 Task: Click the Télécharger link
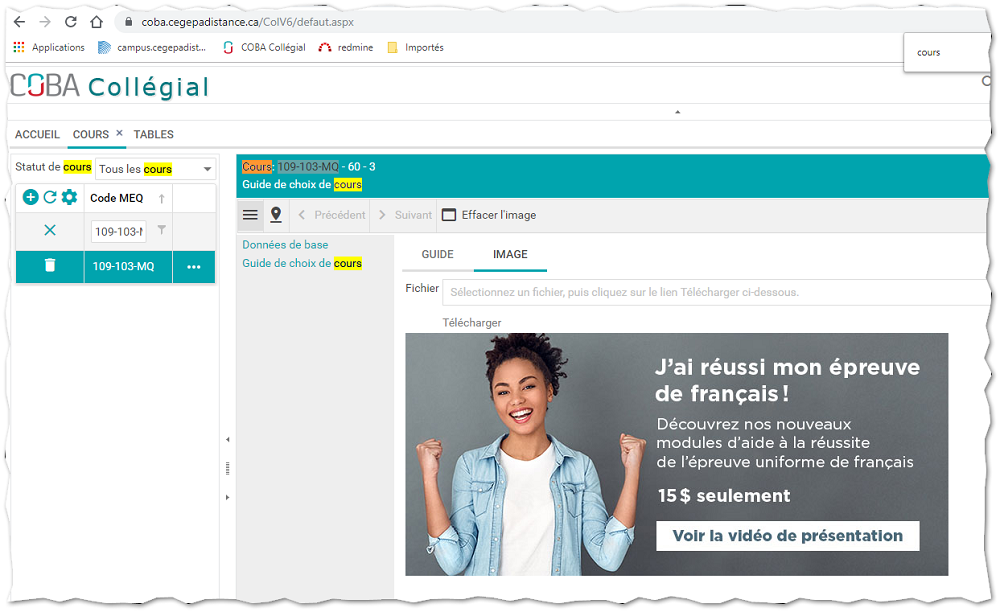click(x=472, y=322)
